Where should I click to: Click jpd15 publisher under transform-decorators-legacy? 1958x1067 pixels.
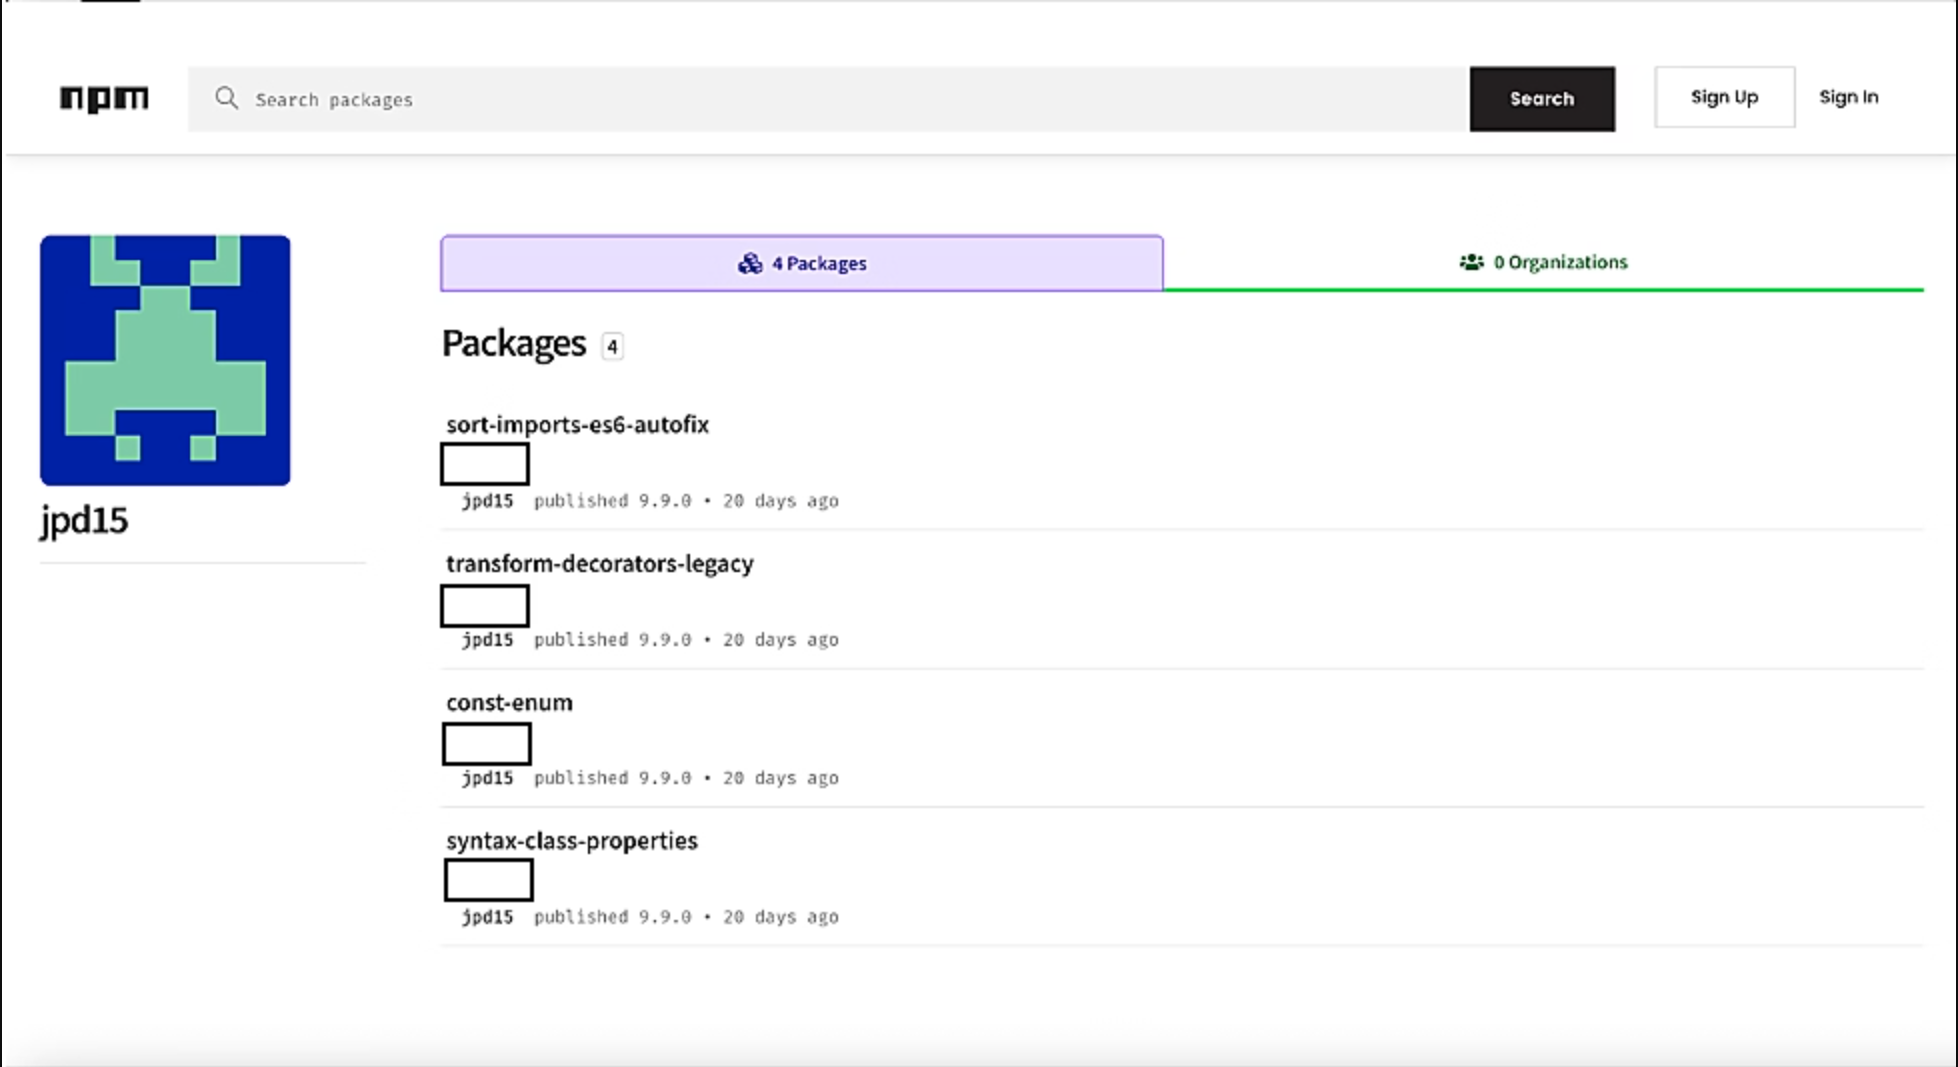coord(487,640)
